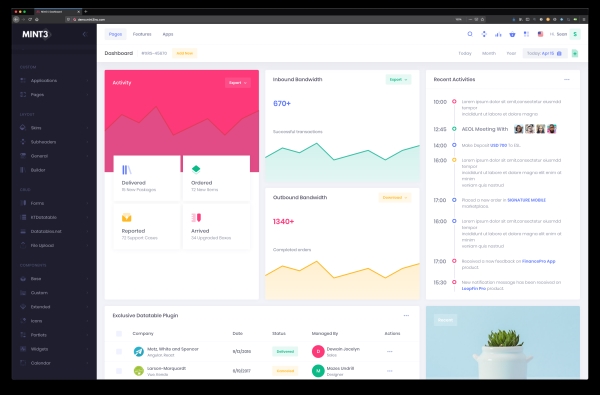Sort table by Date column header
600x395 pixels.
pos(238,334)
